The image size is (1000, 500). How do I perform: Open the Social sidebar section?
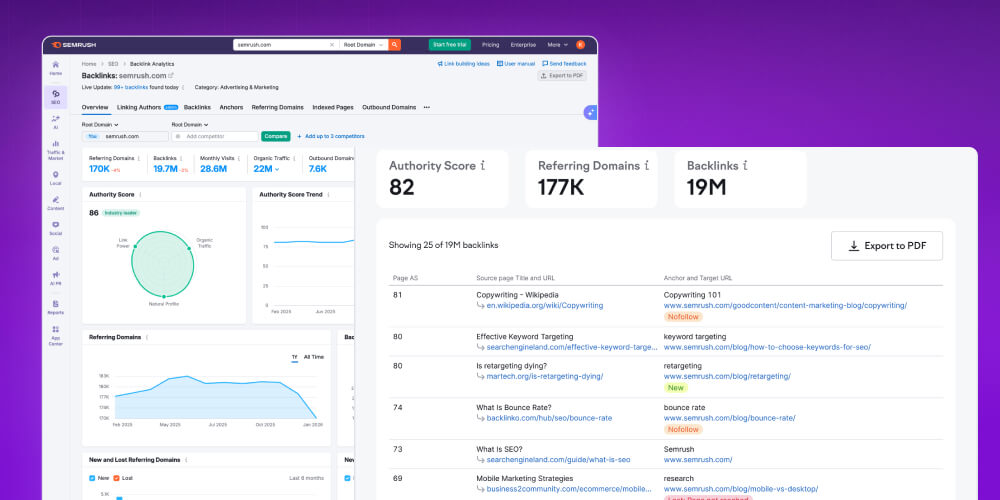pyautogui.click(x=55, y=228)
